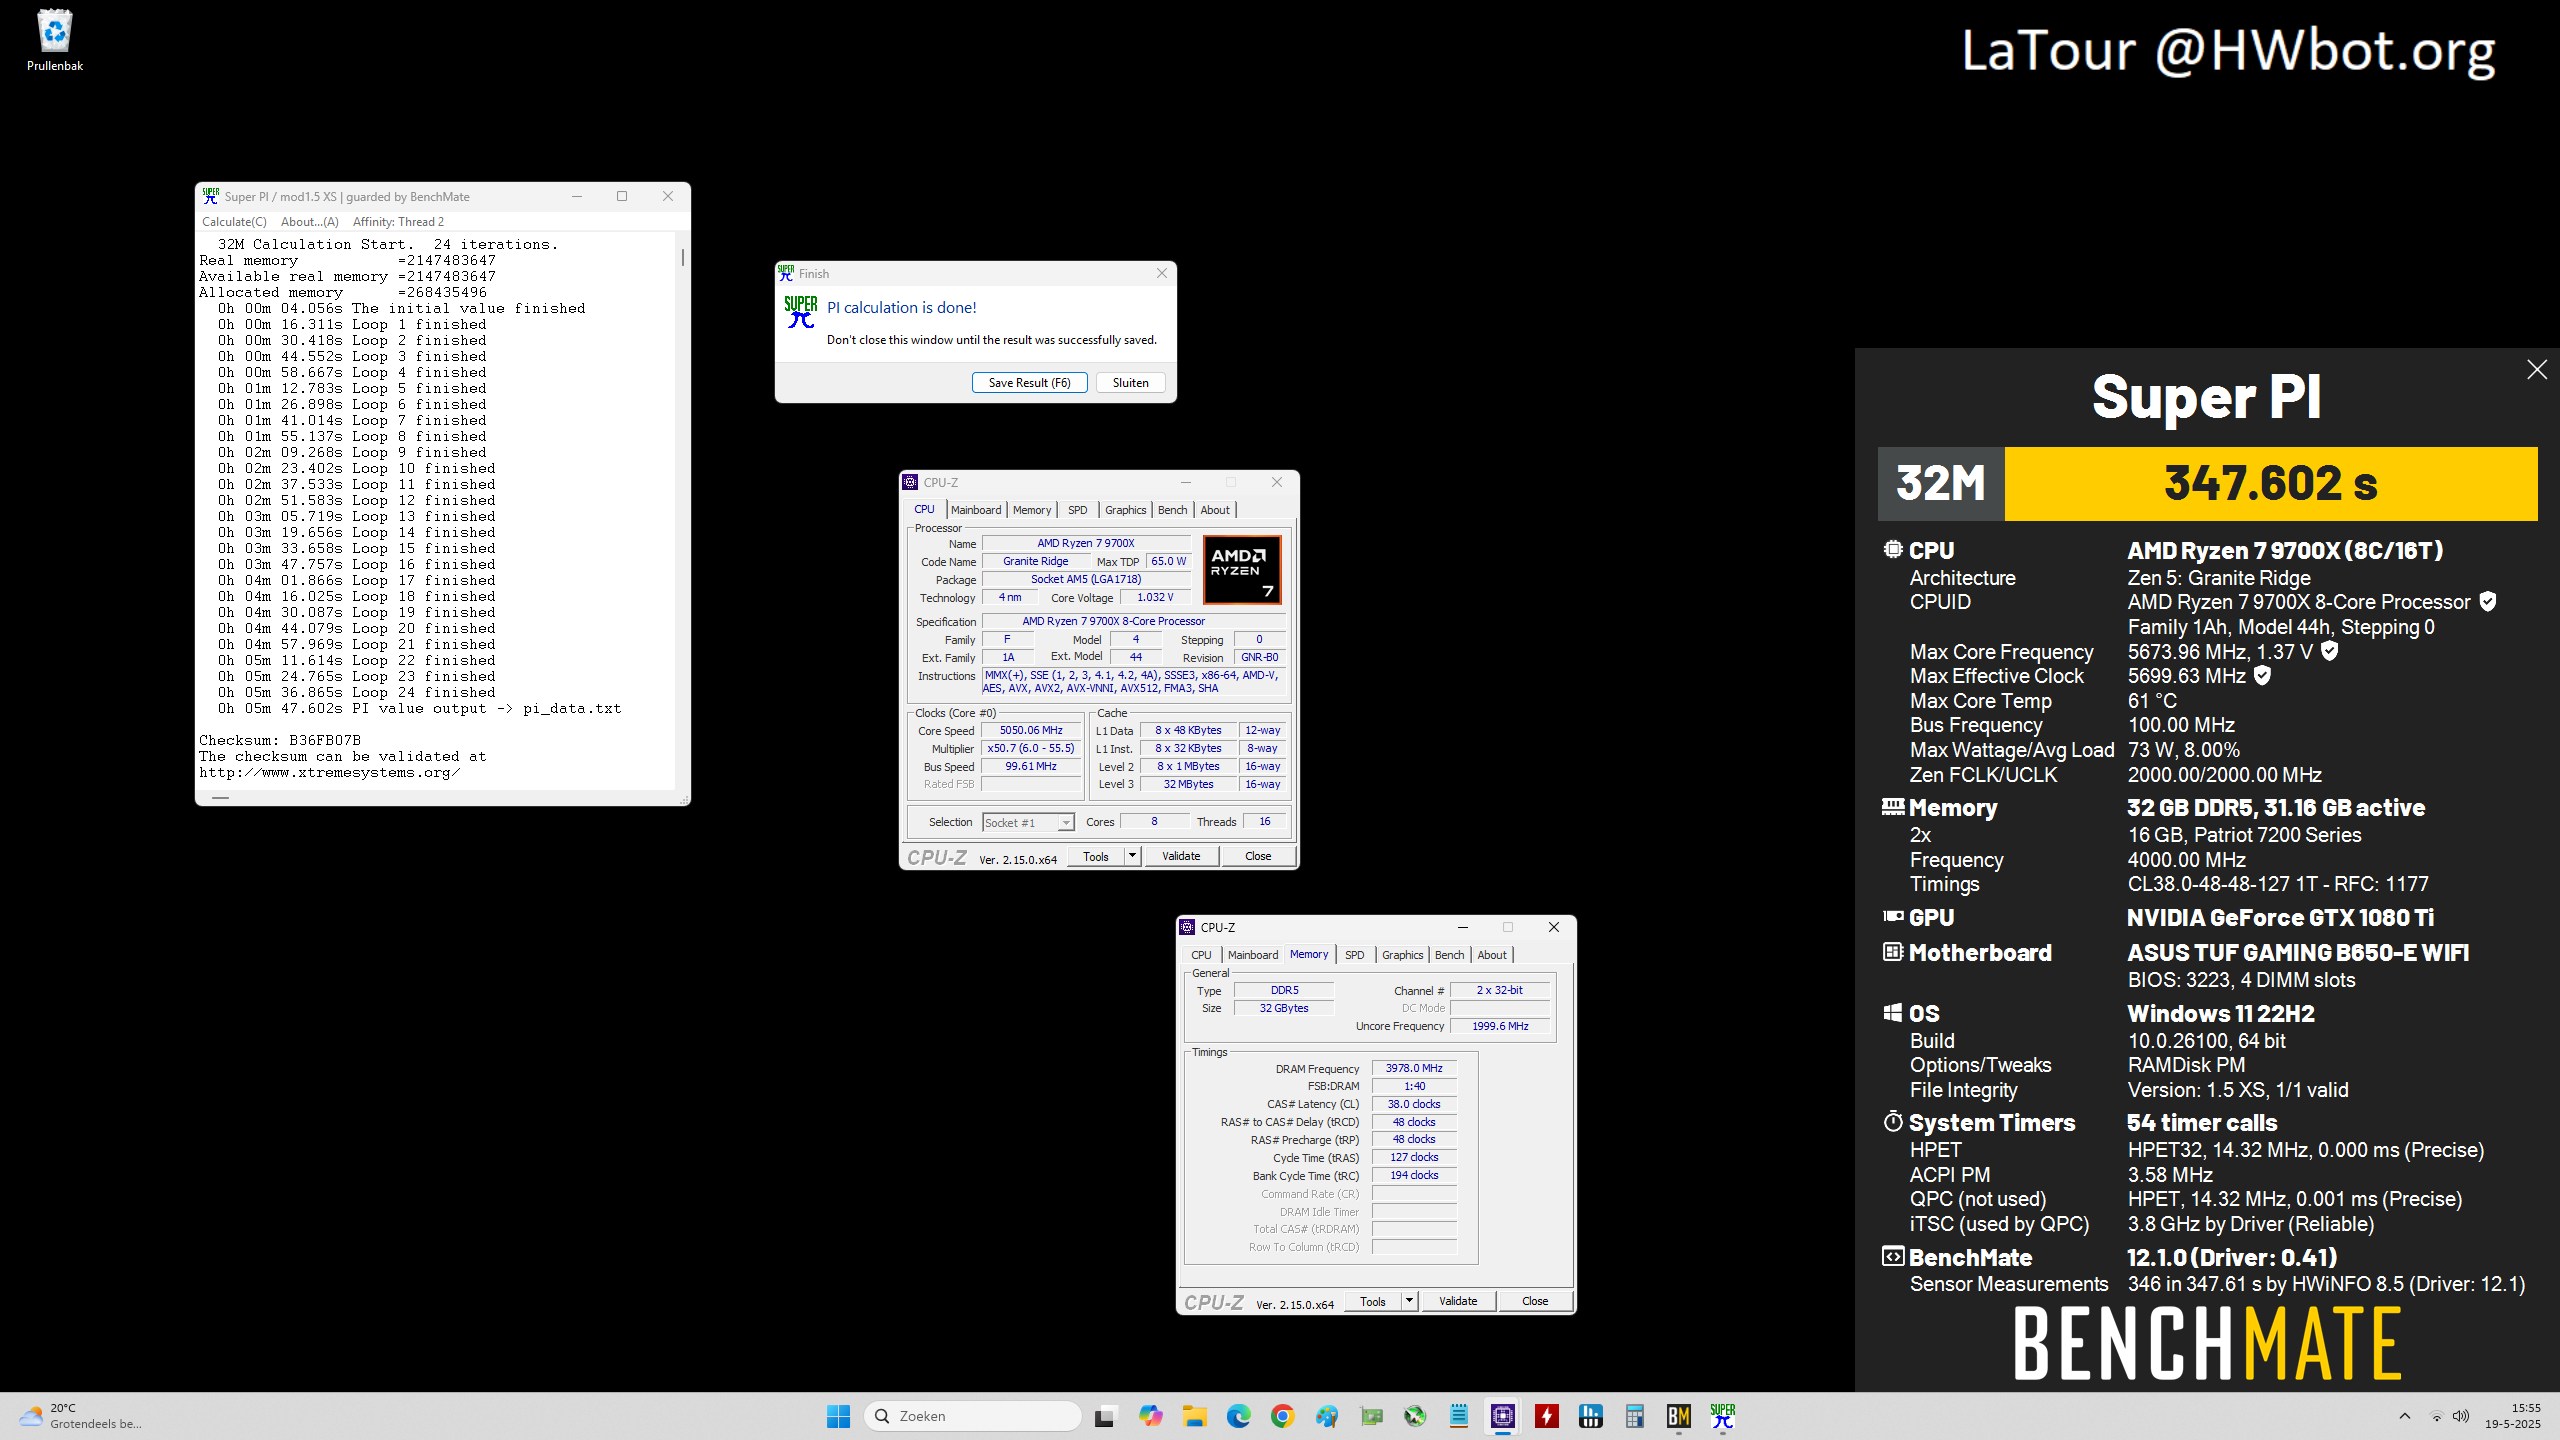Open the blue bar-chart app on taskbar

click(x=1591, y=1416)
